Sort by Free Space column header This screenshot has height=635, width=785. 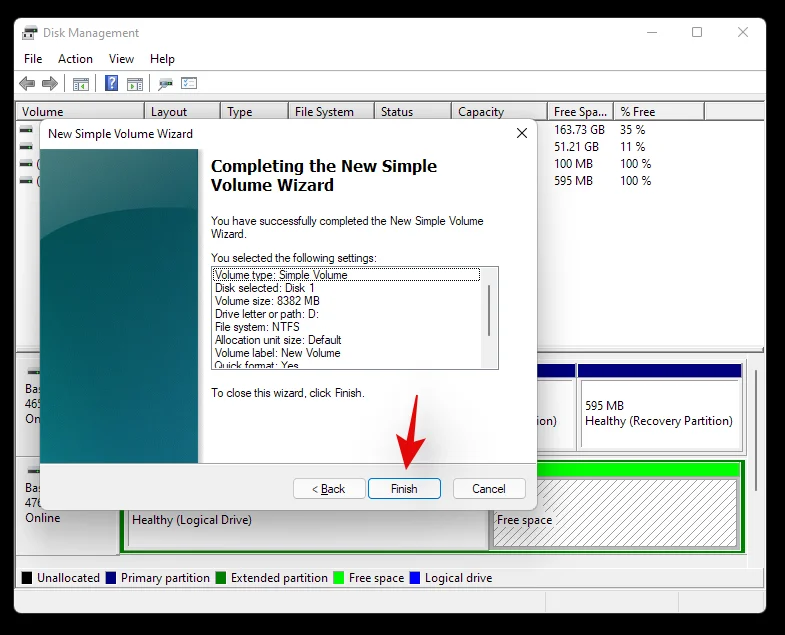[x=581, y=112]
